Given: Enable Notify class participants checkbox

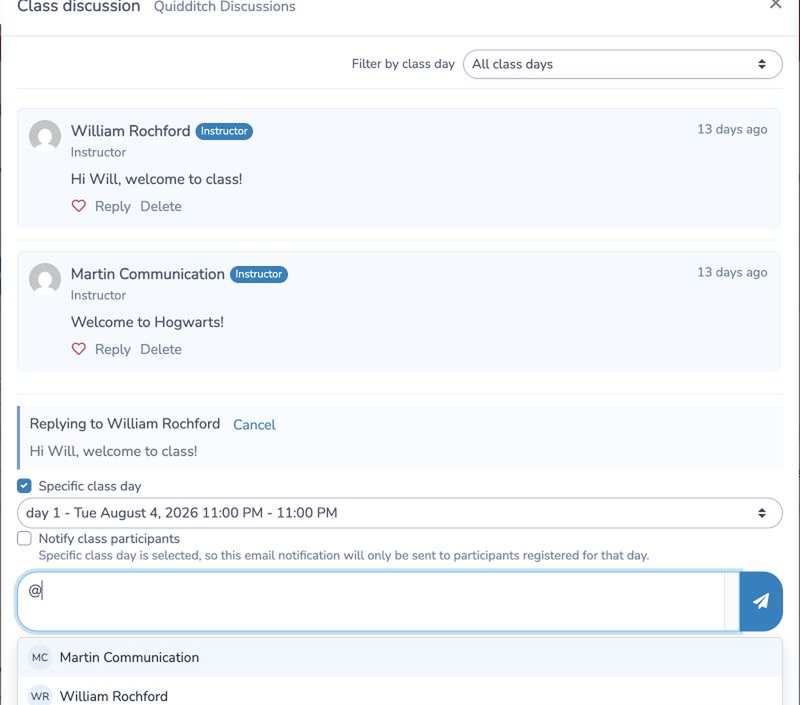Looking at the screenshot, I should pos(24,538).
